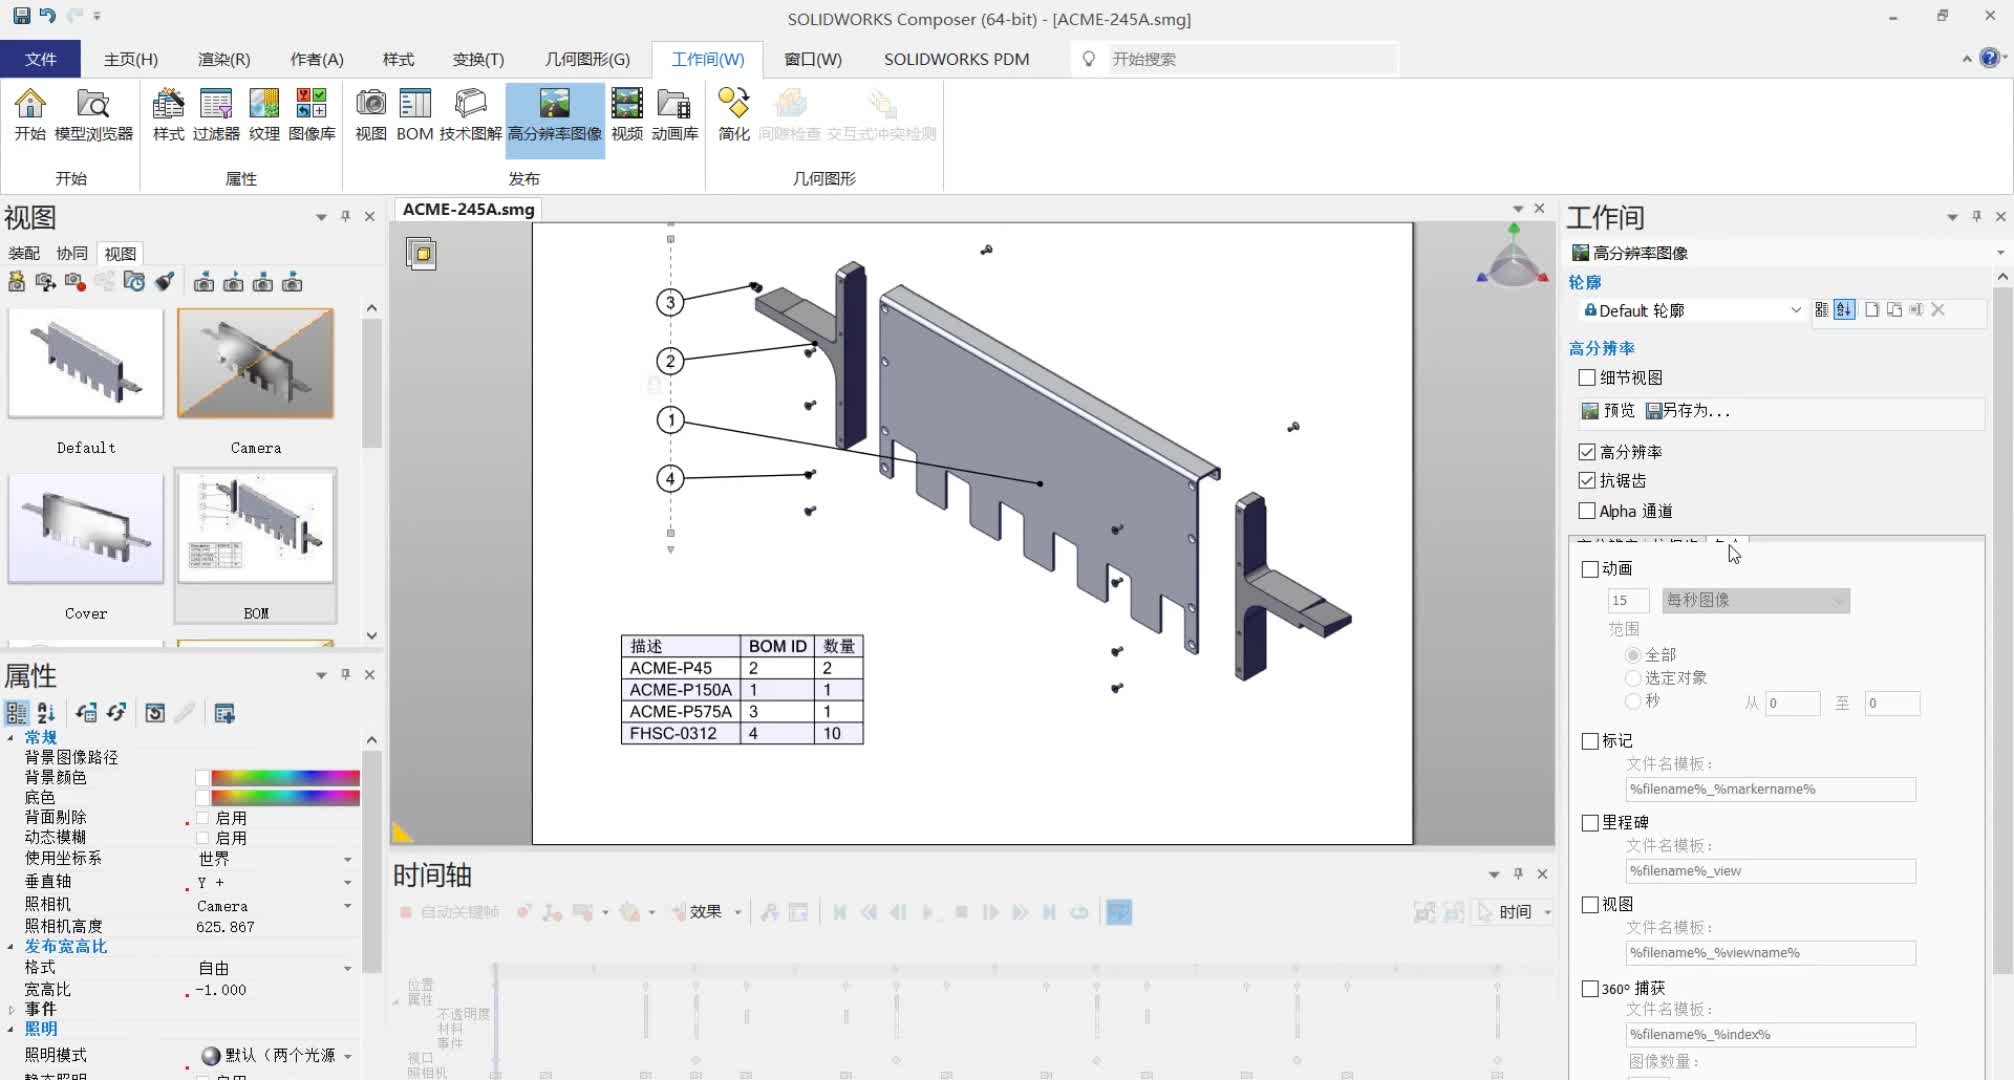Click the stop button in timeline
The width and height of the screenshot is (2014, 1080).
tap(961, 912)
